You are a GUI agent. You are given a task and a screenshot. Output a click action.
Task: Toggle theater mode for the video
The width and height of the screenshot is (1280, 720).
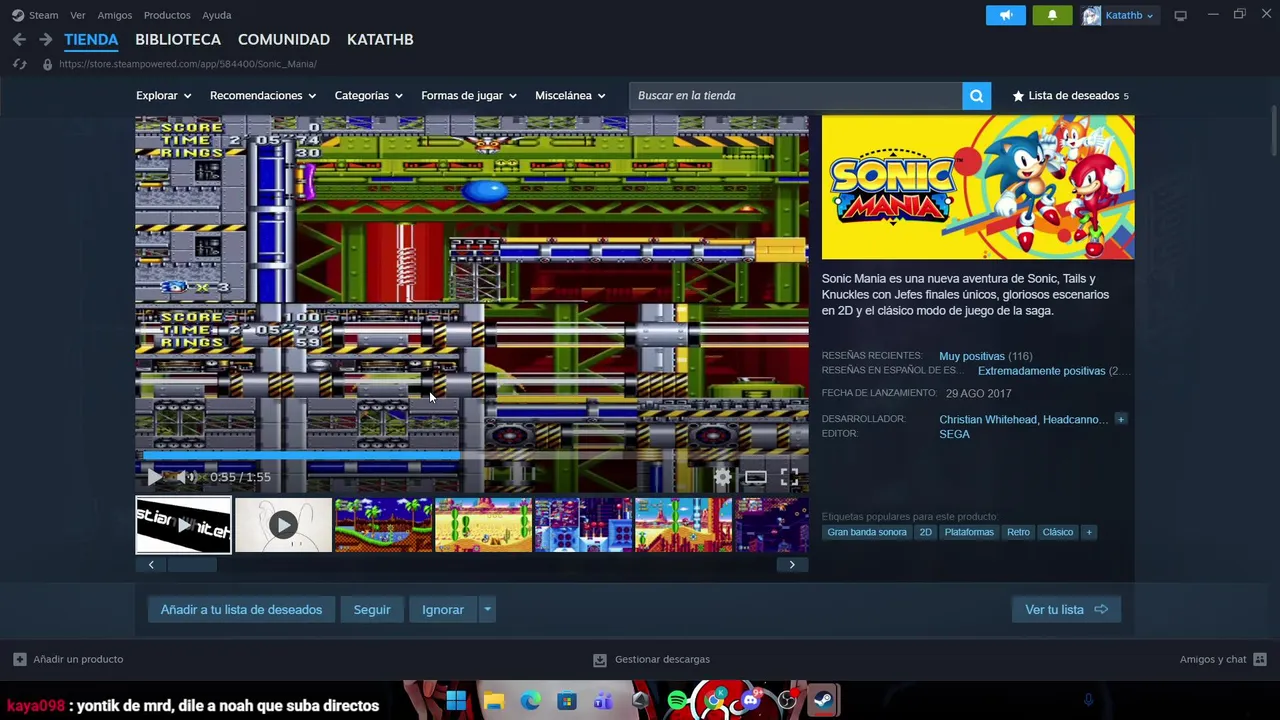[x=755, y=478]
